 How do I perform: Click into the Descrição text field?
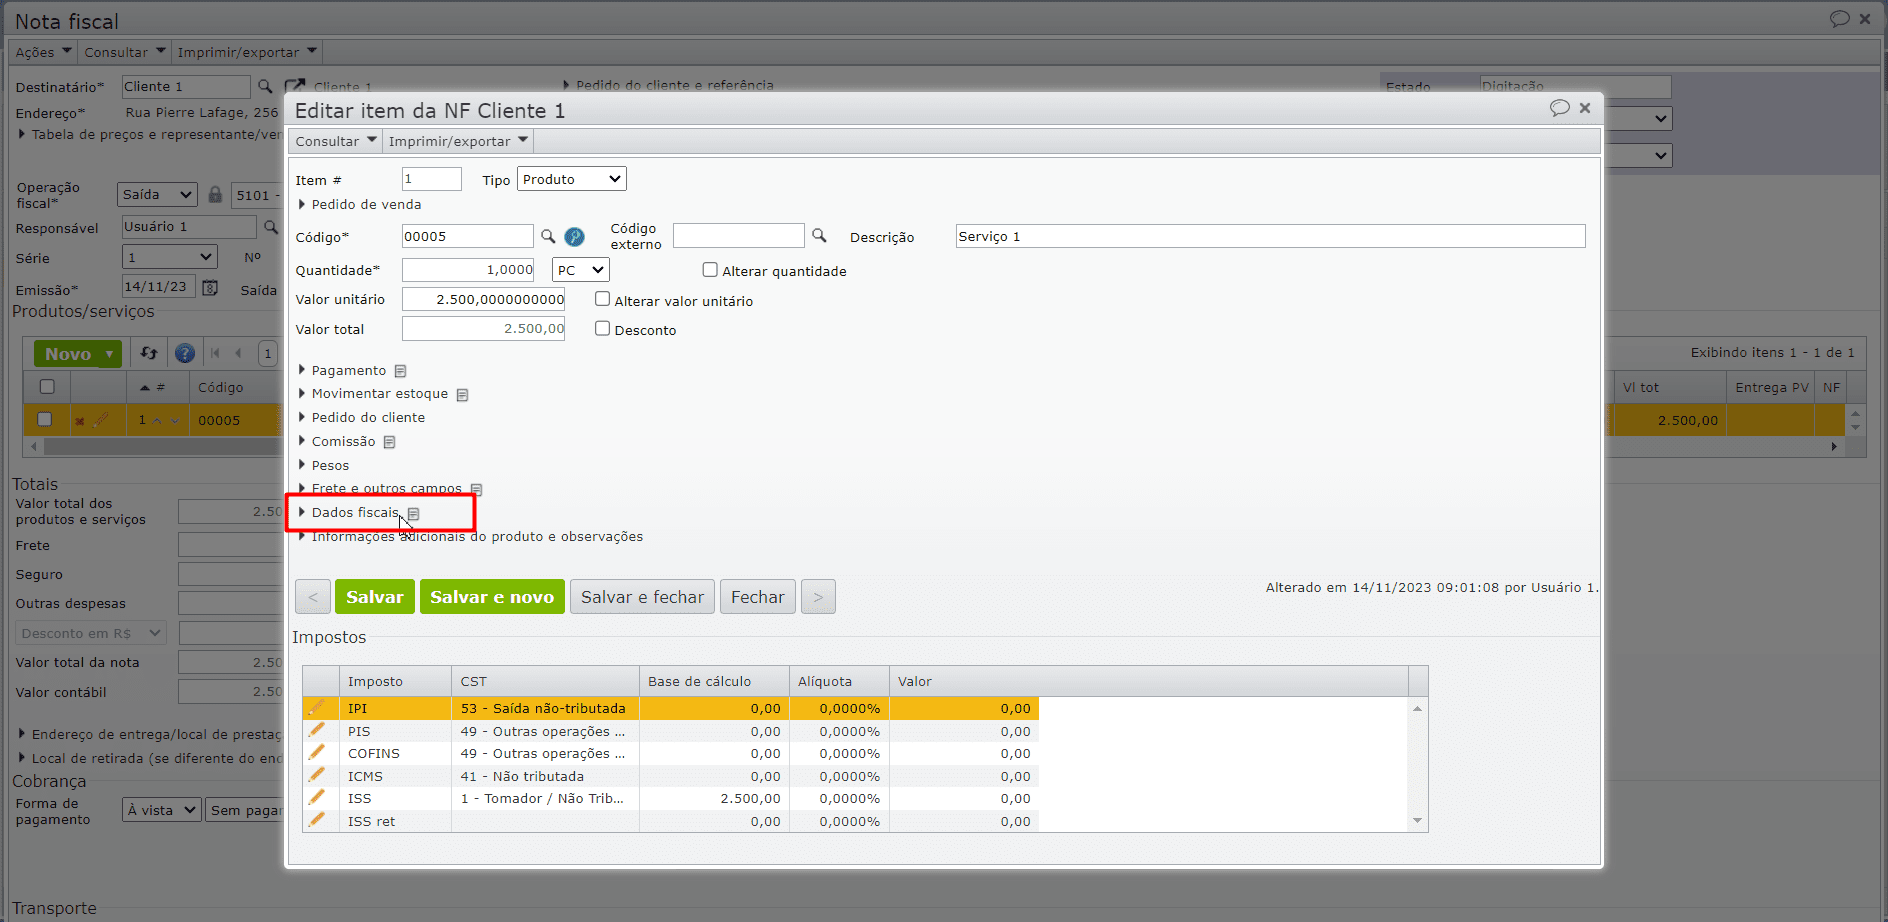tap(1269, 236)
